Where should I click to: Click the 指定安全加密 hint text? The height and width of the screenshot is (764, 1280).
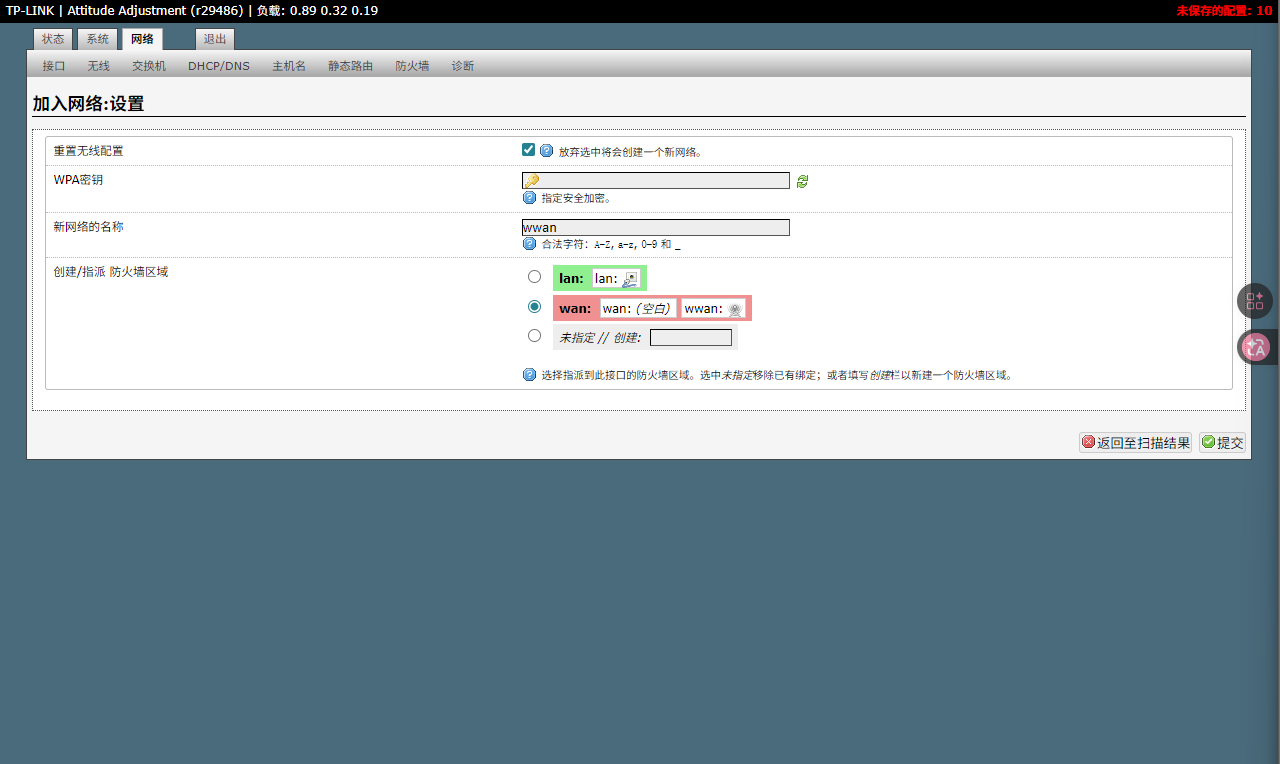coord(576,198)
